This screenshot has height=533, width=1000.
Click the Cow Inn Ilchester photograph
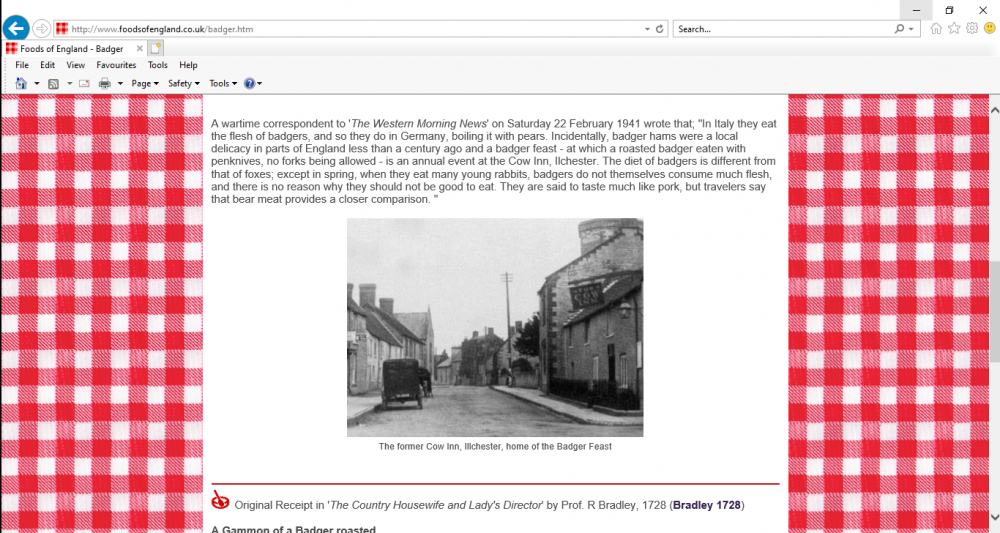coord(495,328)
